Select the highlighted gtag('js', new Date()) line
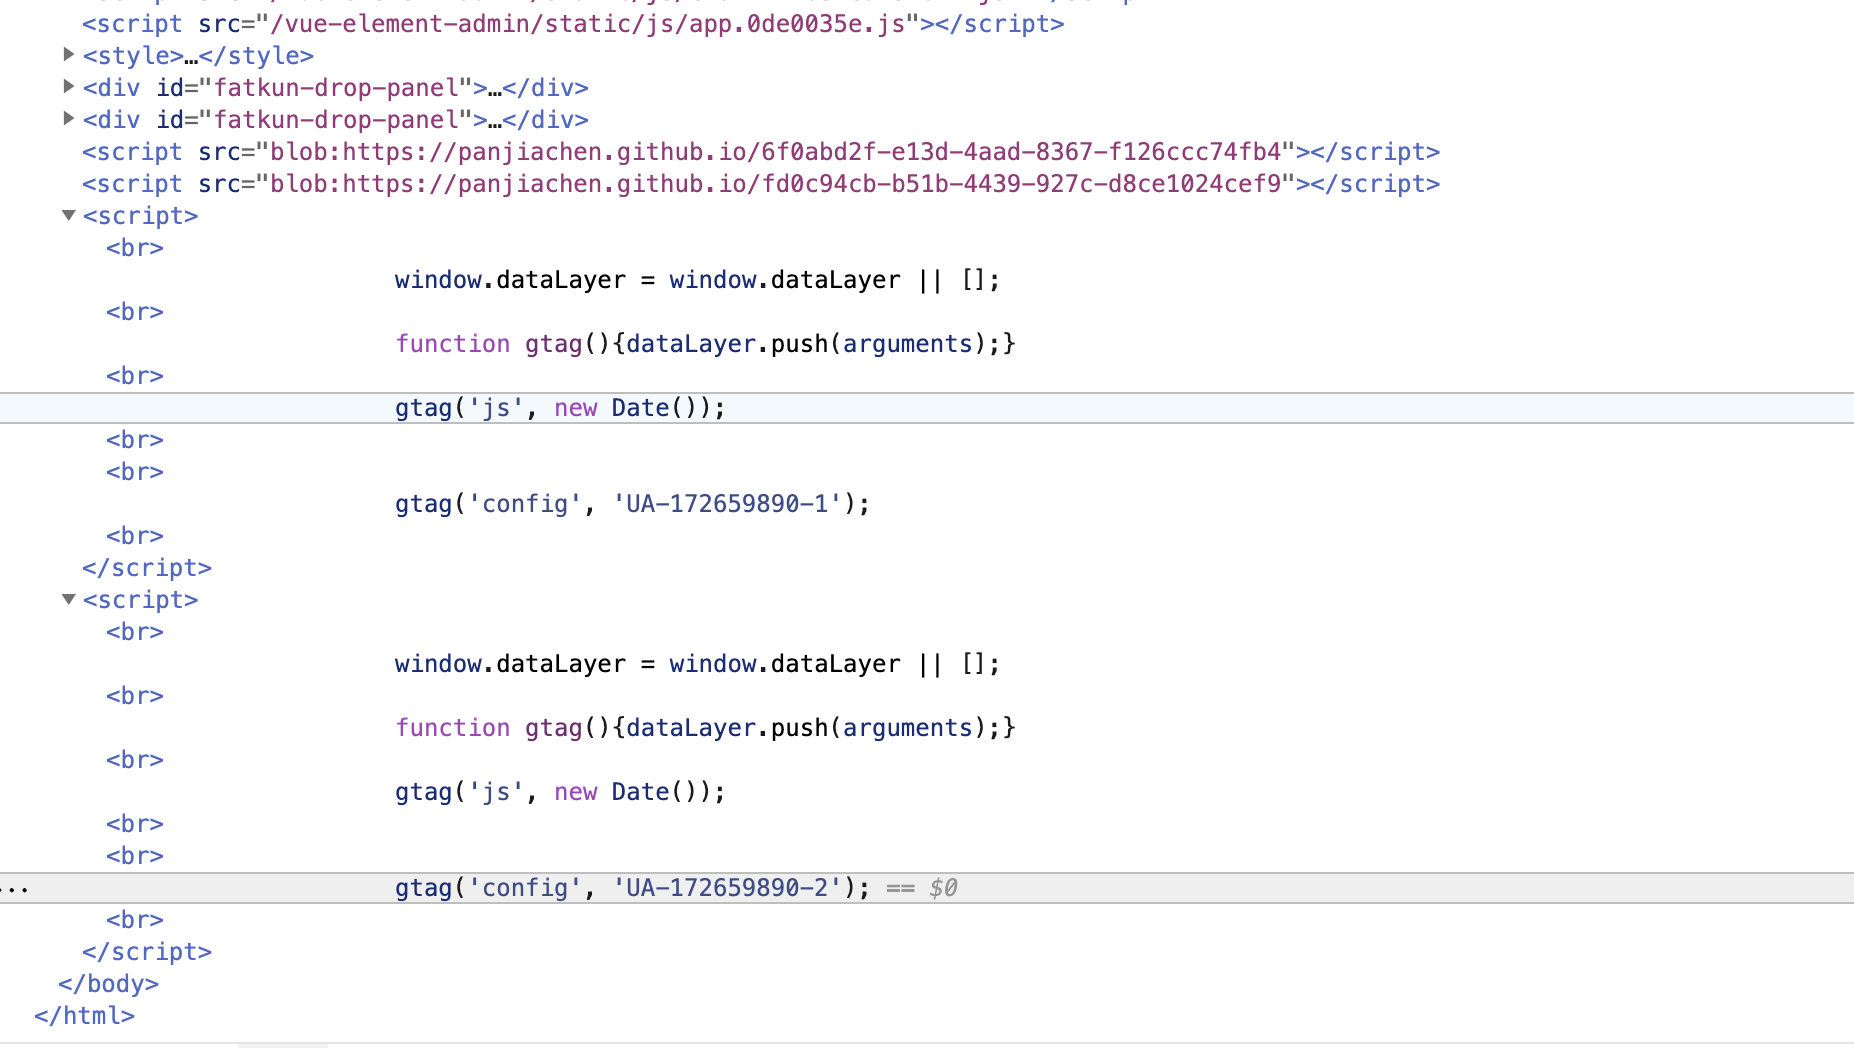This screenshot has height=1048, width=1854. click(x=559, y=407)
